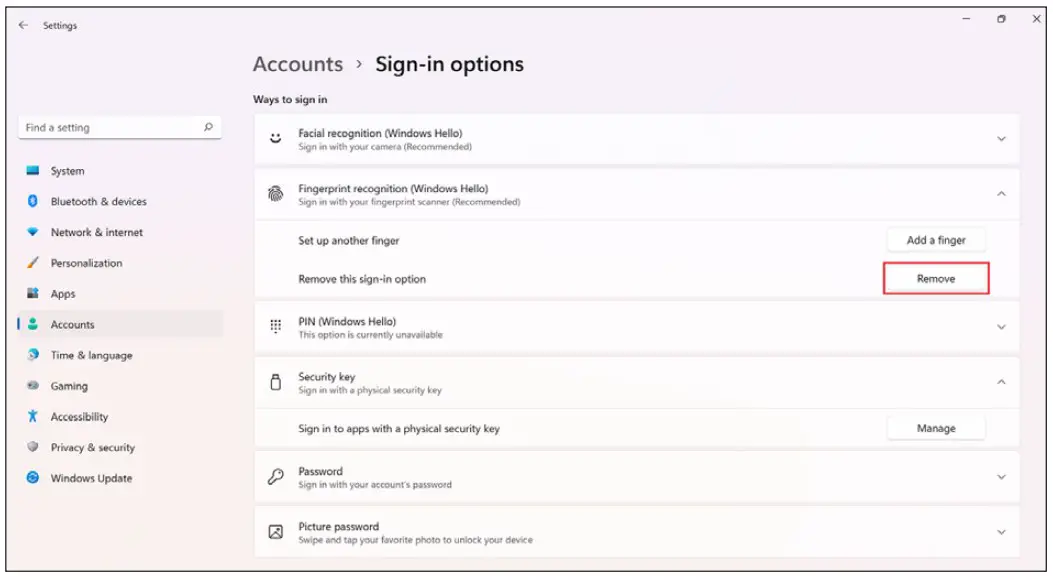Click the Bluetooth & devices icon
This screenshot has height=581, width=1053.
pos(33,201)
